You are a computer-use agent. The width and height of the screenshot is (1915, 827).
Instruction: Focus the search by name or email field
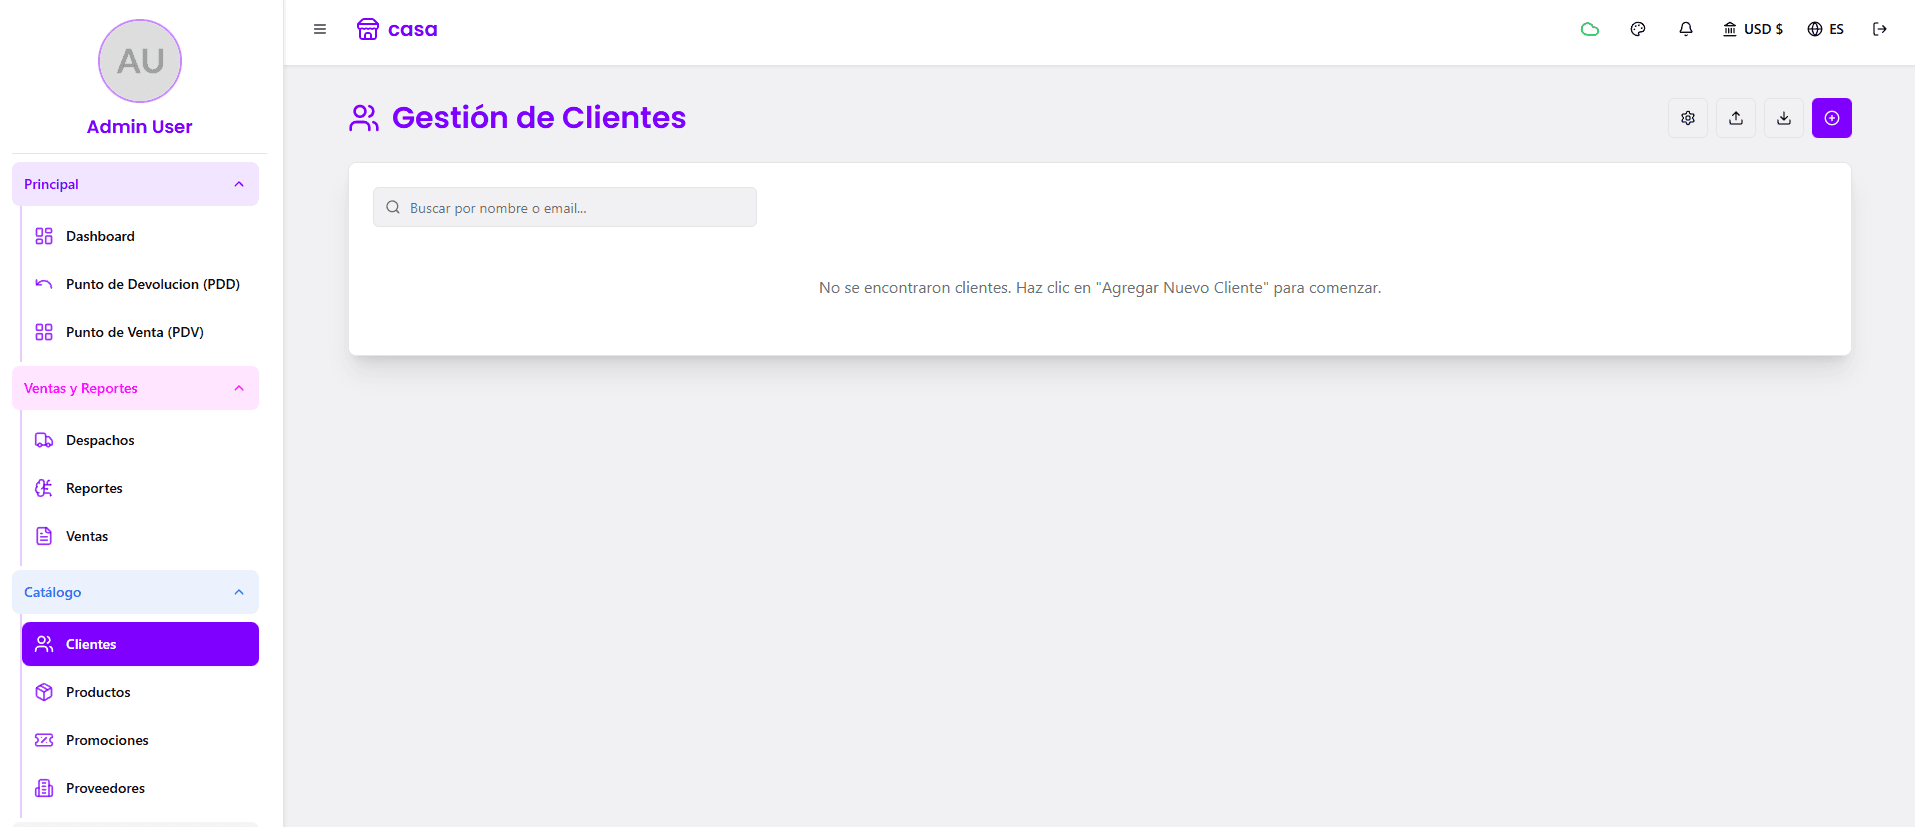pyautogui.click(x=565, y=207)
